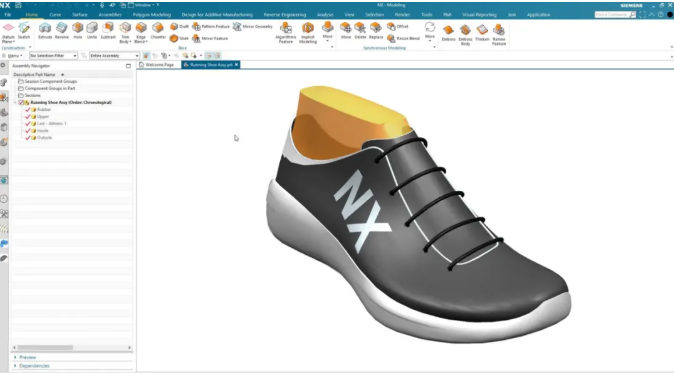Screen dimensions: 674x374
Task: Open the Algorithmic Feature tool
Action: coord(285,33)
